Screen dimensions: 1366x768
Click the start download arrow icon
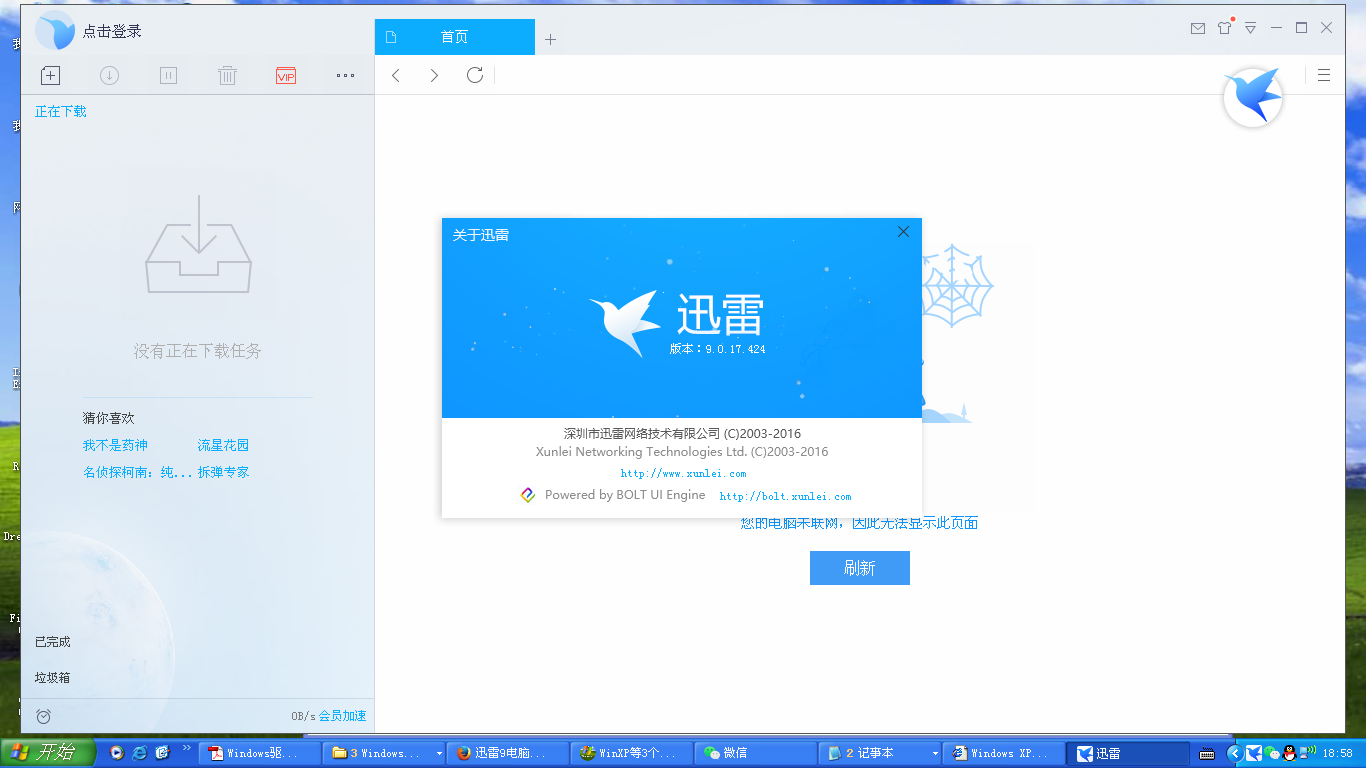pos(109,75)
